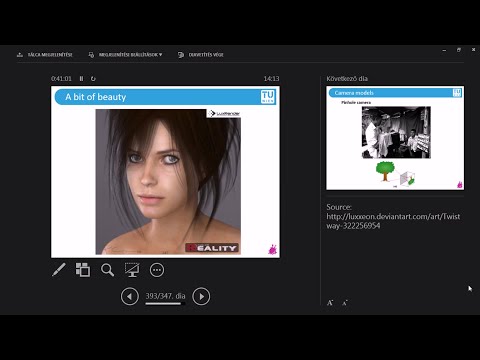
Task: Go to the previous slide arrow
Action: point(130,296)
